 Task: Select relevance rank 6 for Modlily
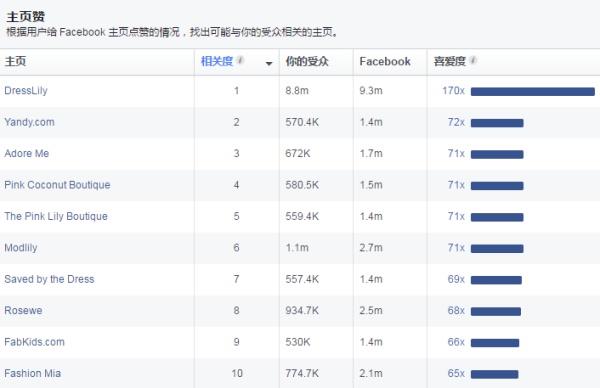[236, 248]
